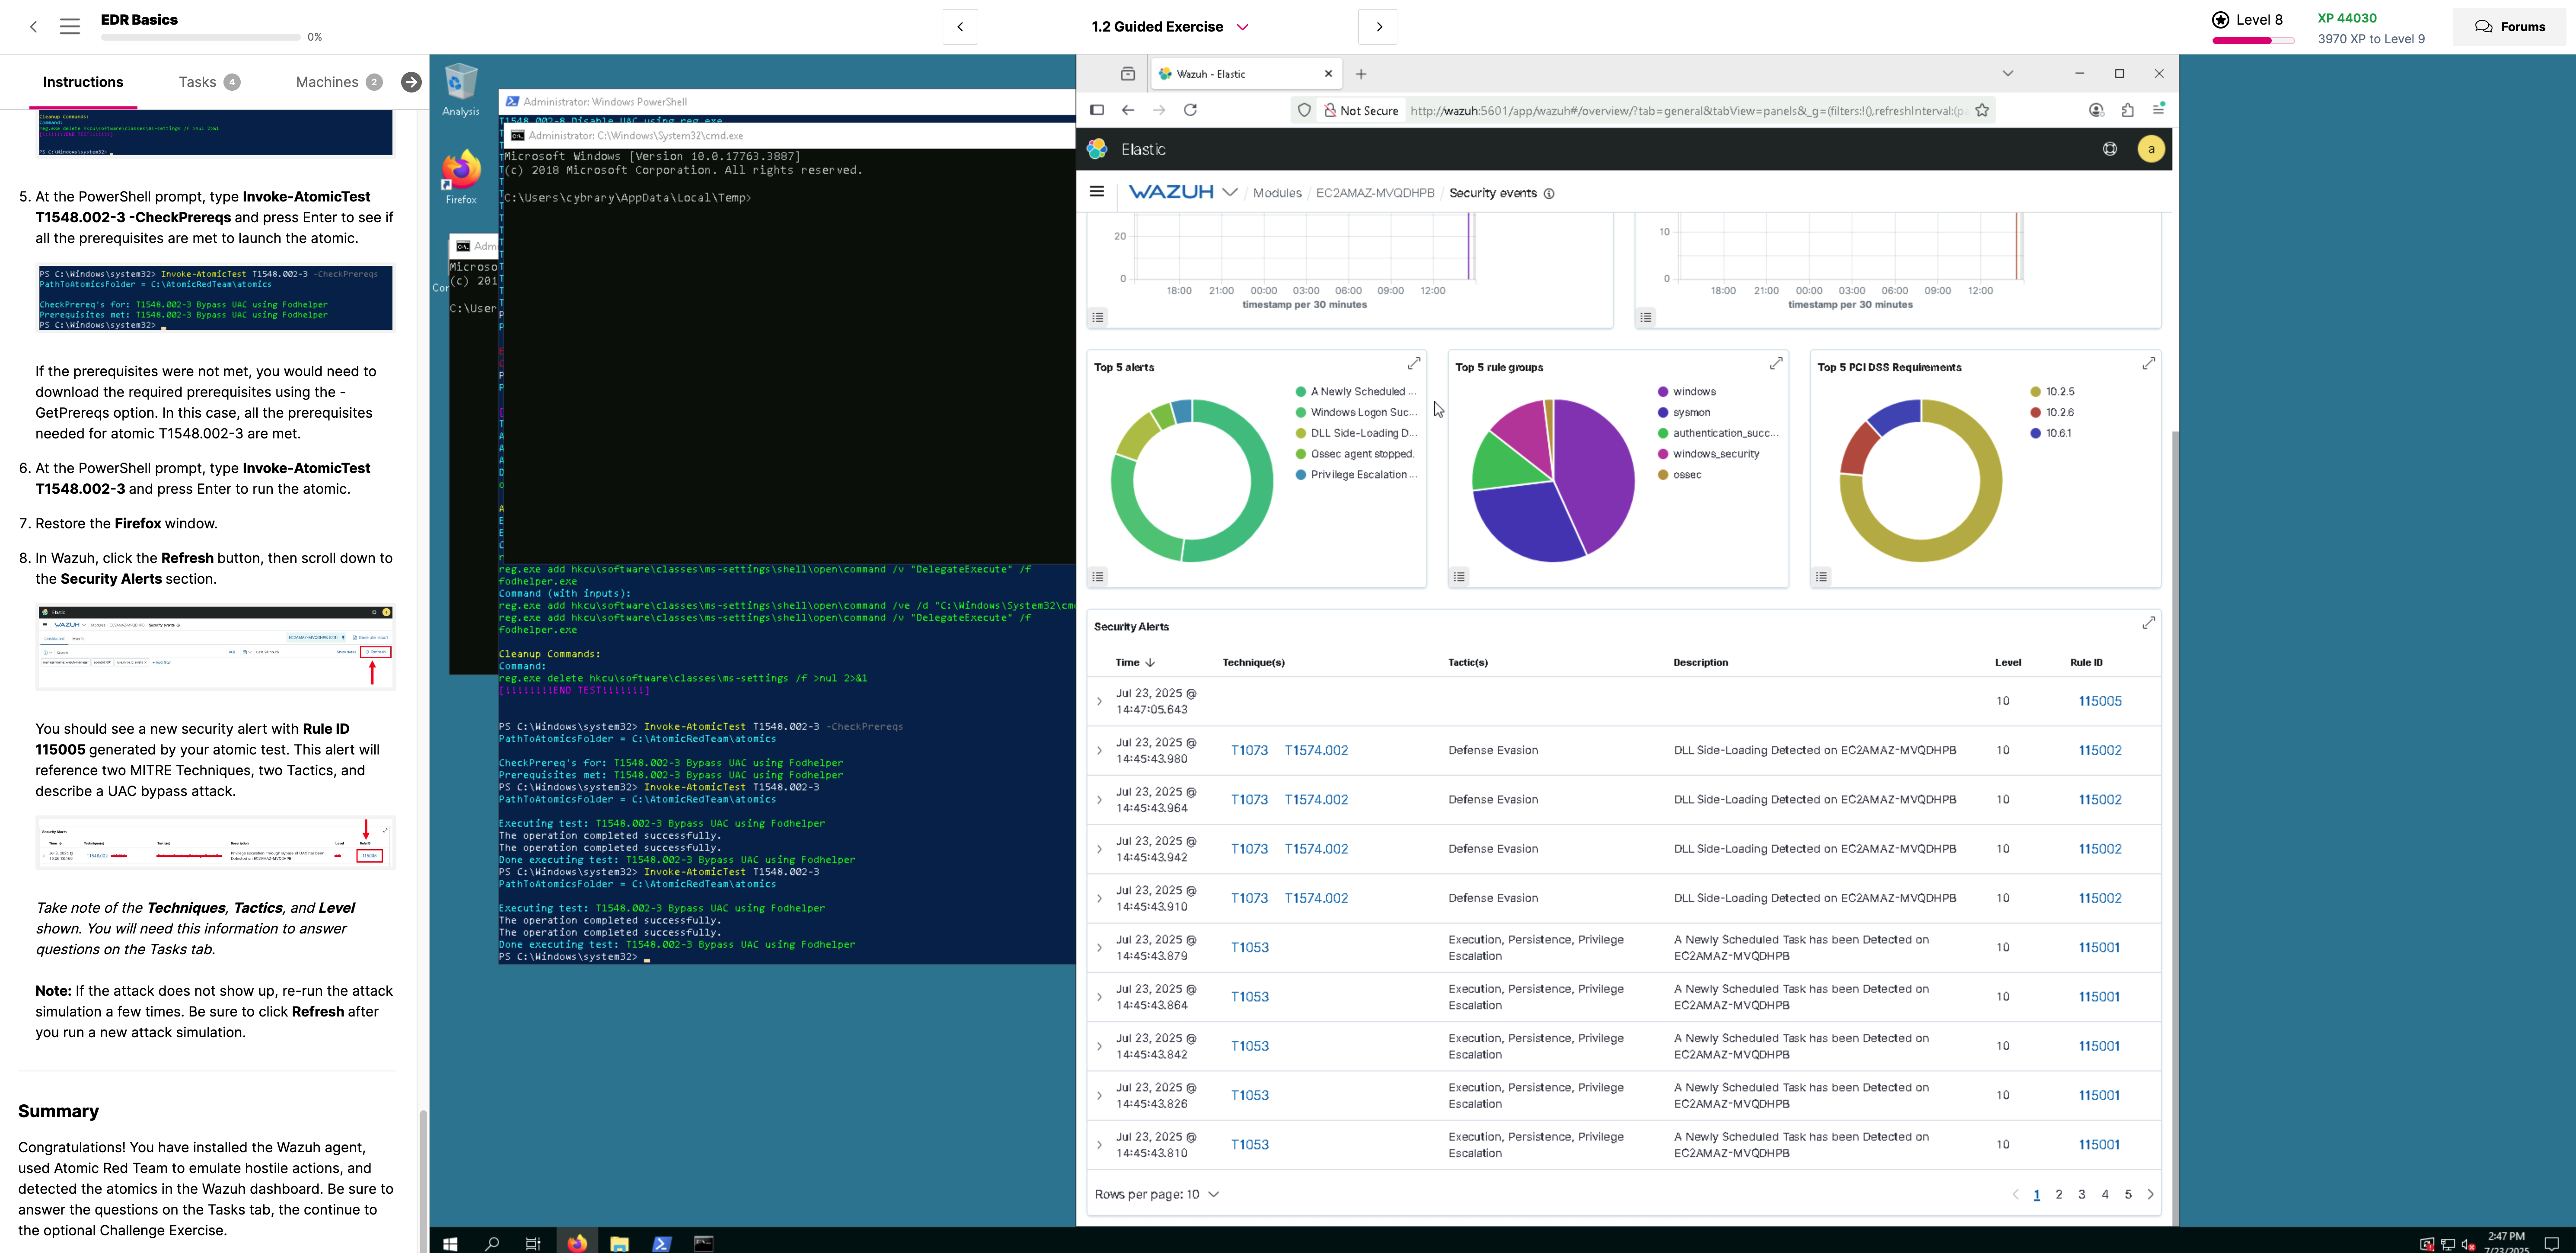Image resolution: width=2576 pixels, height=1253 pixels.
Task: Open the Wazuh hamburger navigation menu
Action: [1097, 192]
